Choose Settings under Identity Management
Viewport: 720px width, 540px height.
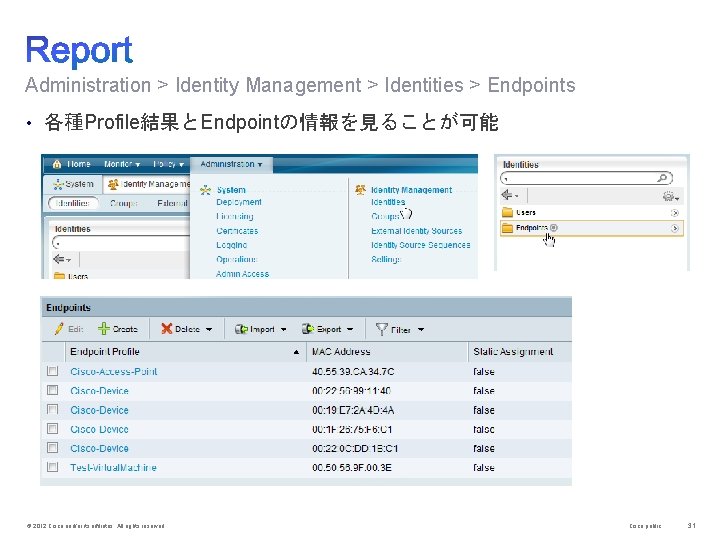tap(386, 259)
